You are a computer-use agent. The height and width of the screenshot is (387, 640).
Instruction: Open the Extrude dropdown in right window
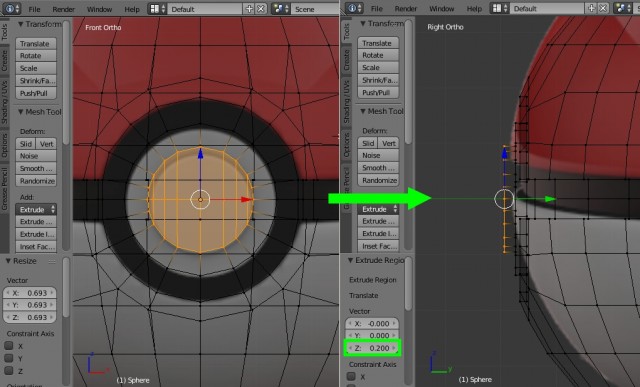(x=378, y=209)
